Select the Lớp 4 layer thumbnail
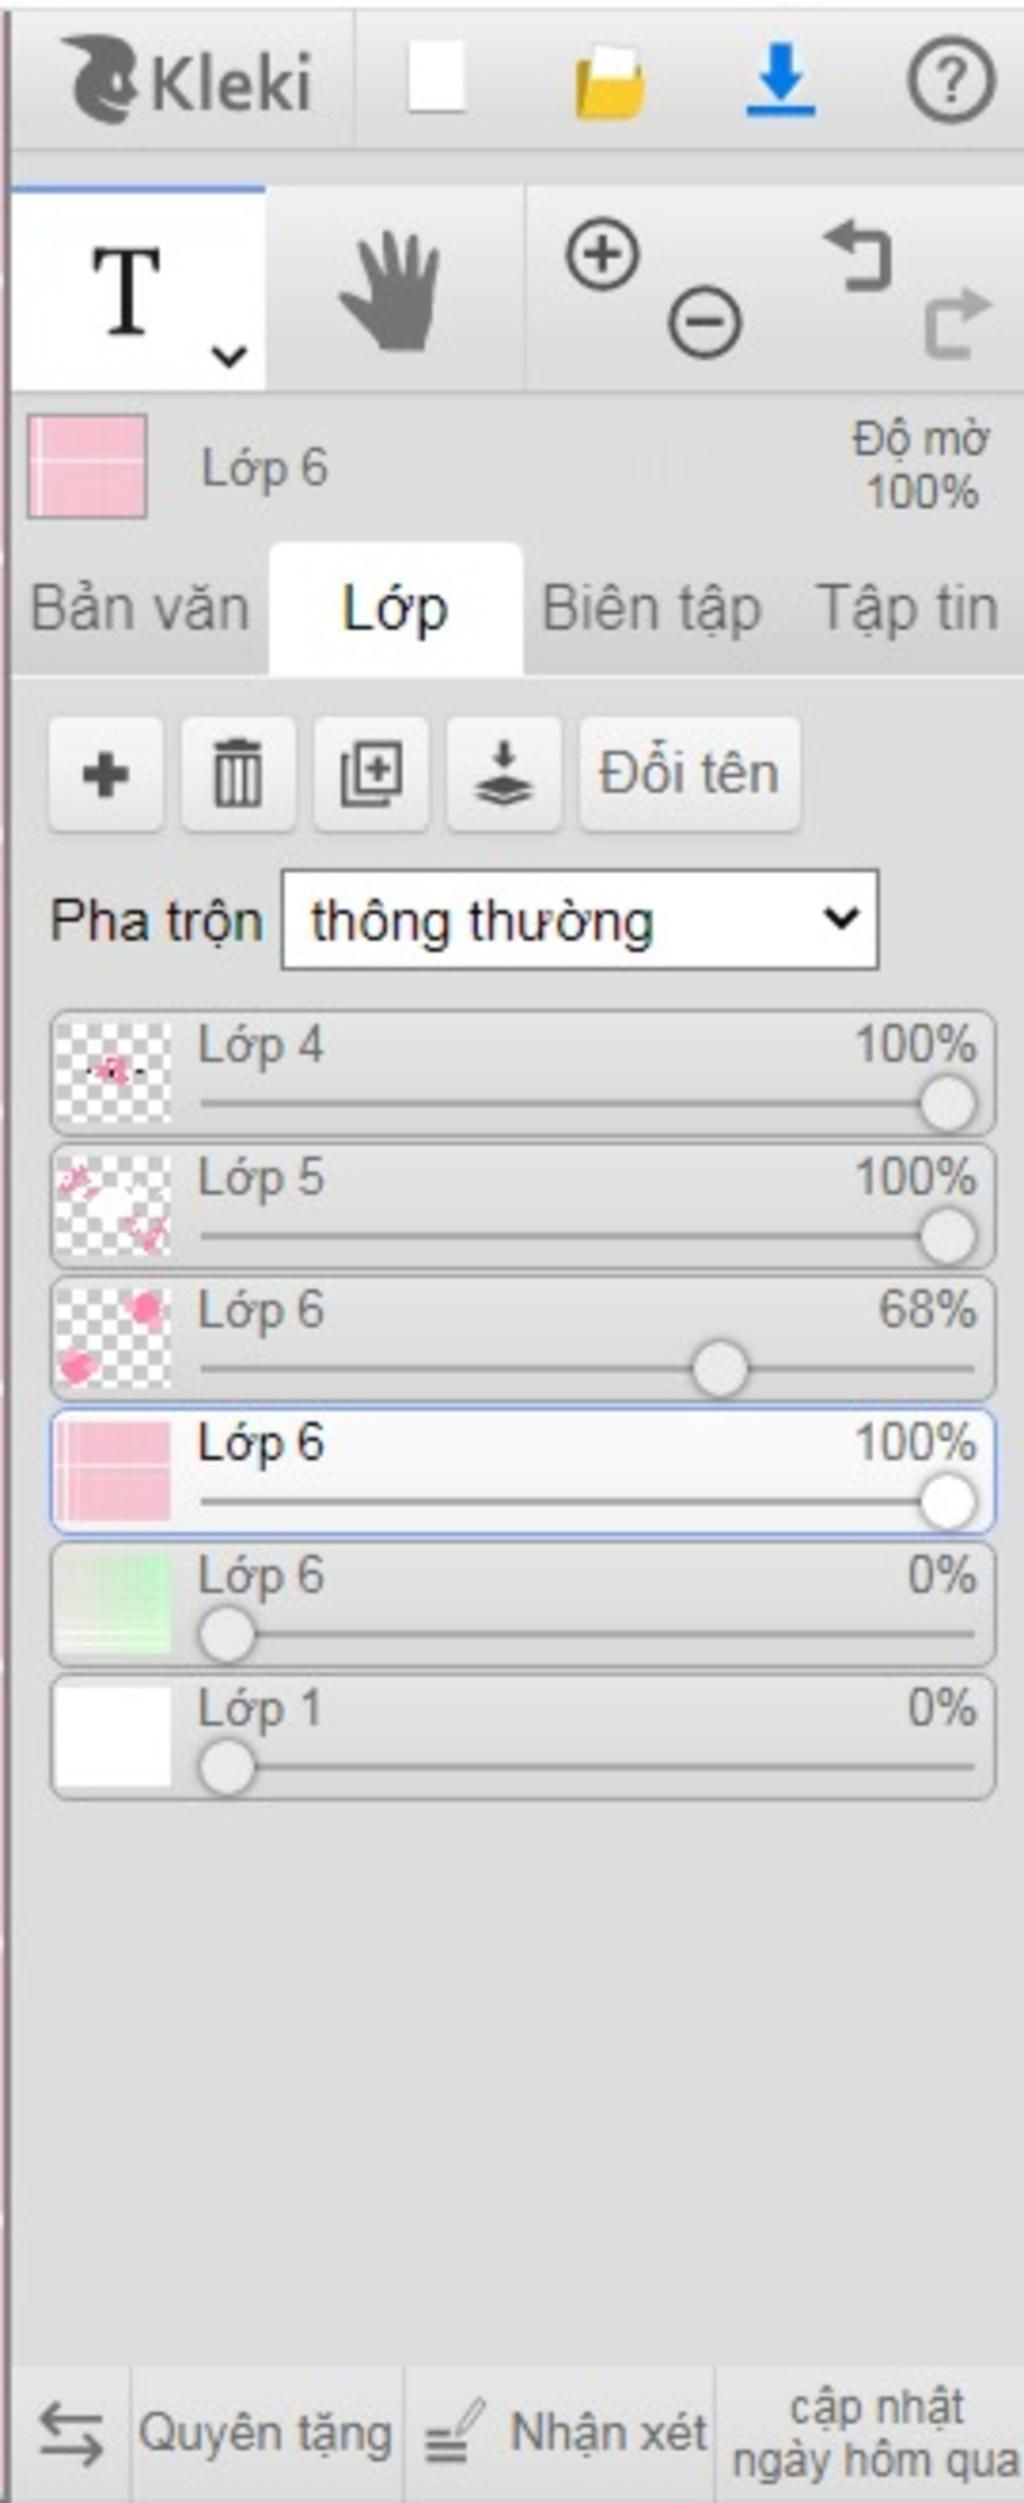The width and height of the screenshot is (1024, 2503). click(x=112, y=1071)
